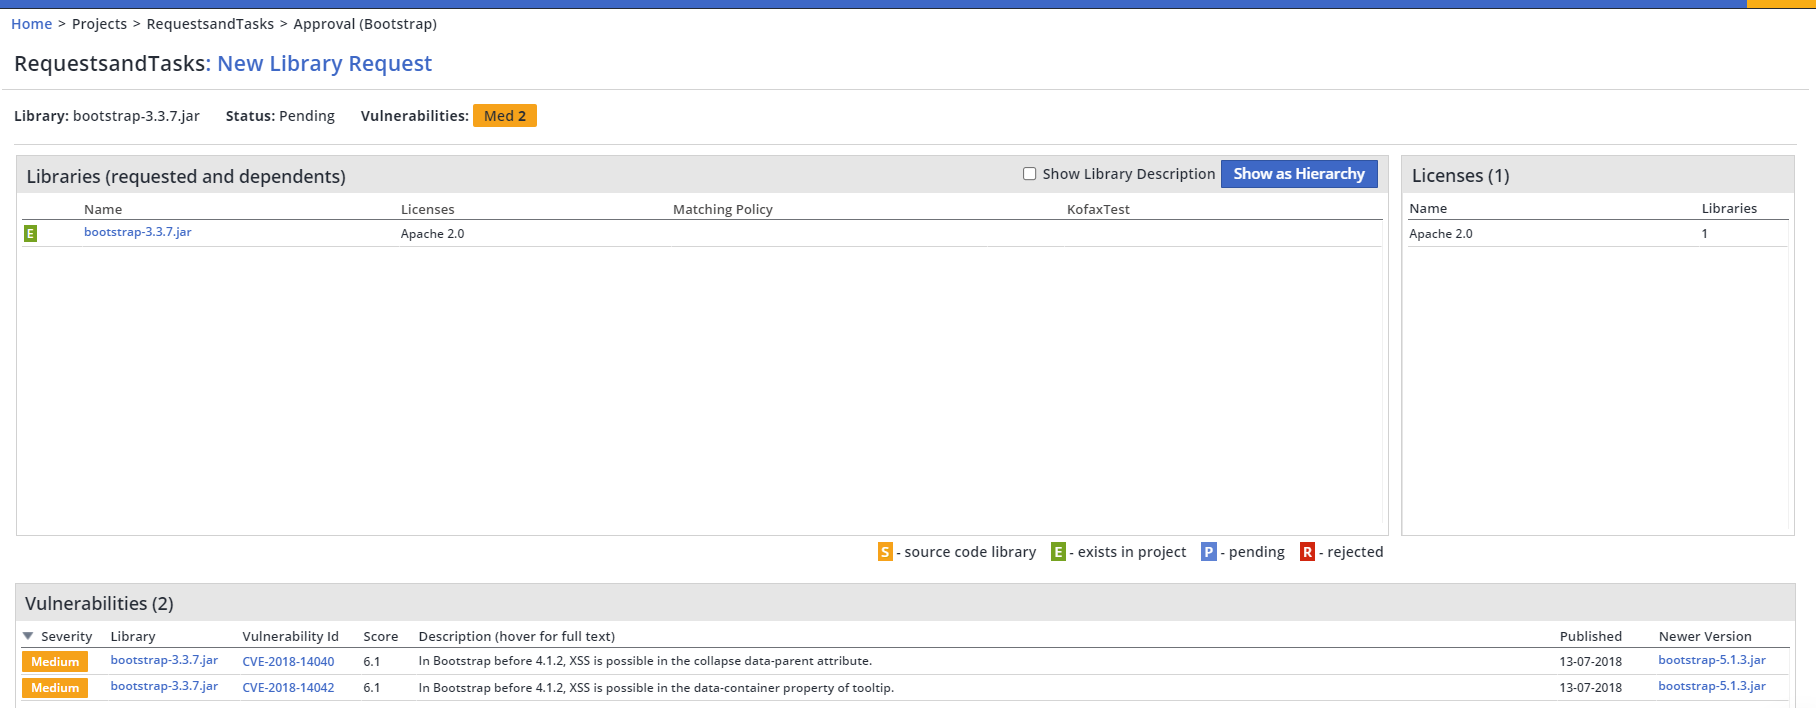Click the Medium badge for CVE-2018-14040

[55, 661]
